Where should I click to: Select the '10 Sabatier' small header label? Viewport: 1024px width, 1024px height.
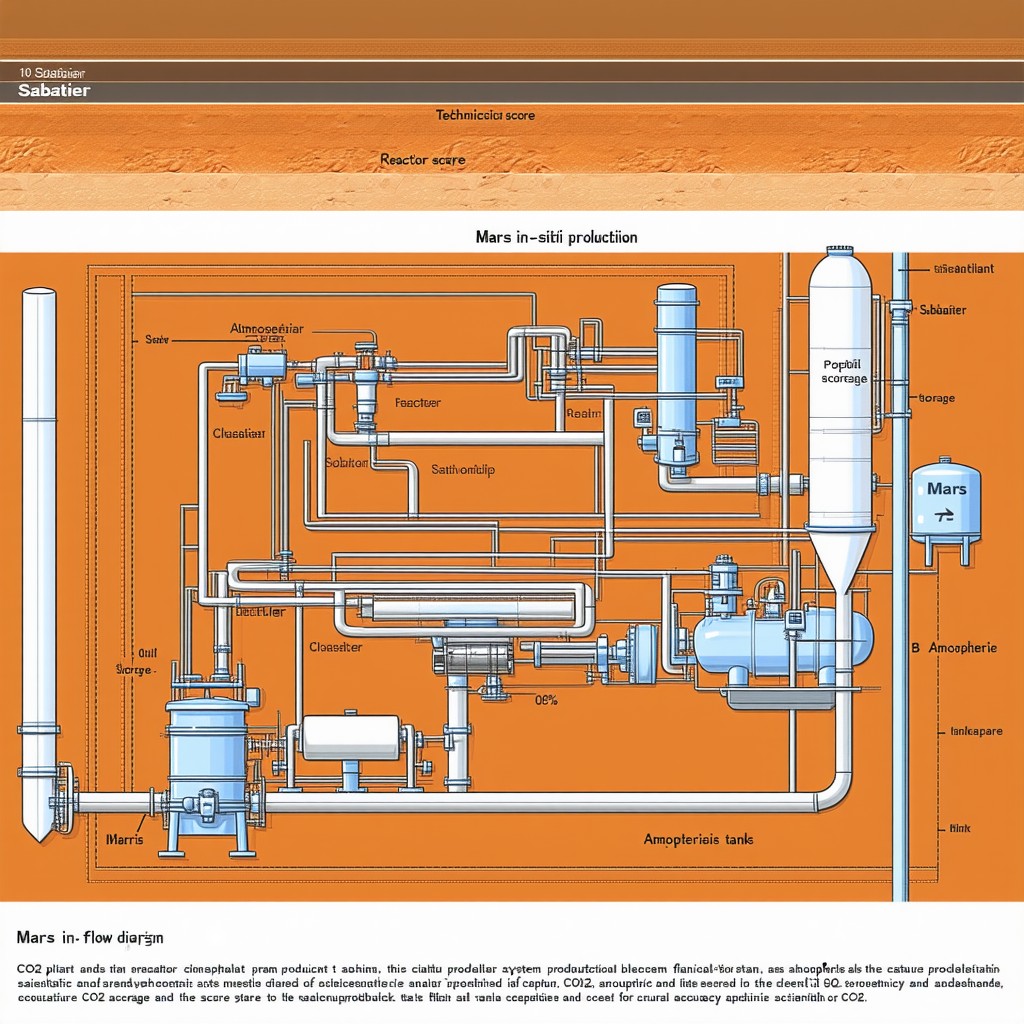pyautogui.click(x=52, y=73)
